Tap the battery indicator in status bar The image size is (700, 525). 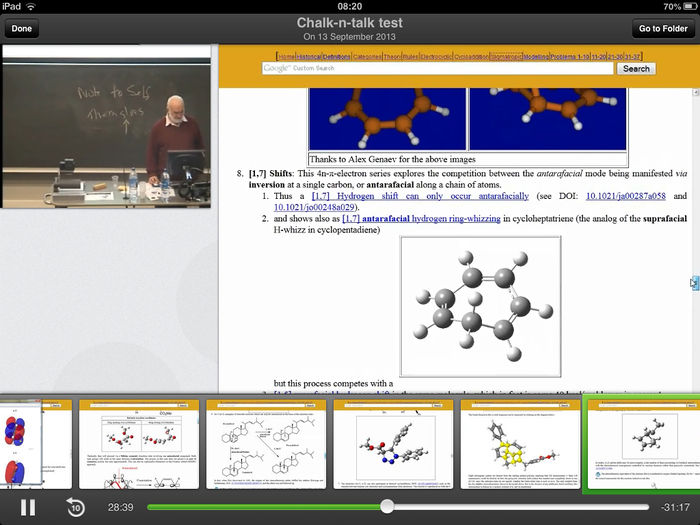click(689, 6)
